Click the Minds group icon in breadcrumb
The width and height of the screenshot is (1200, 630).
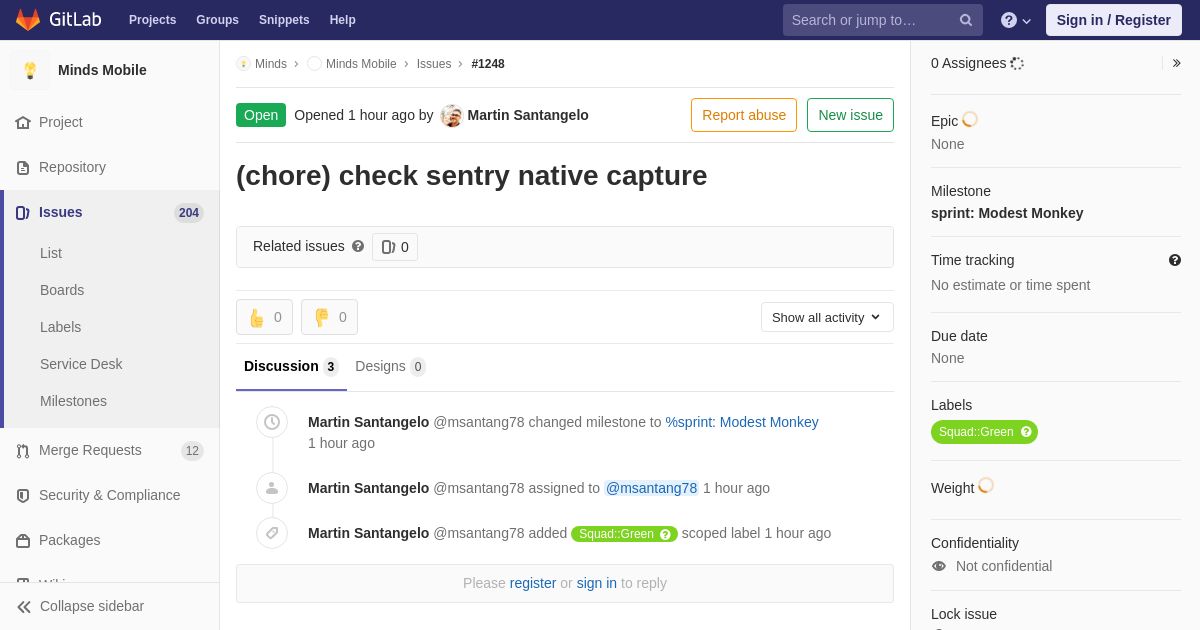[243, 64]
